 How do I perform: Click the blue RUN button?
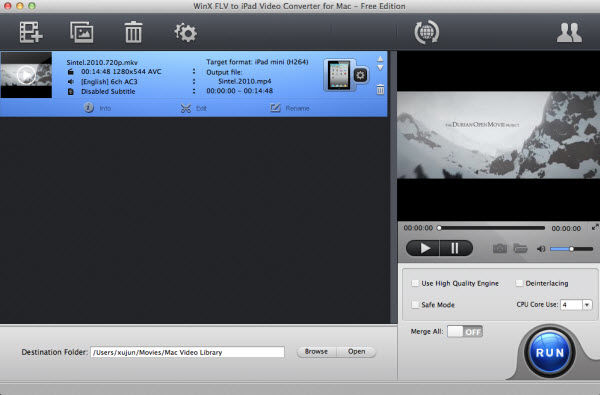pyautogui.click(x=549, y=352)
